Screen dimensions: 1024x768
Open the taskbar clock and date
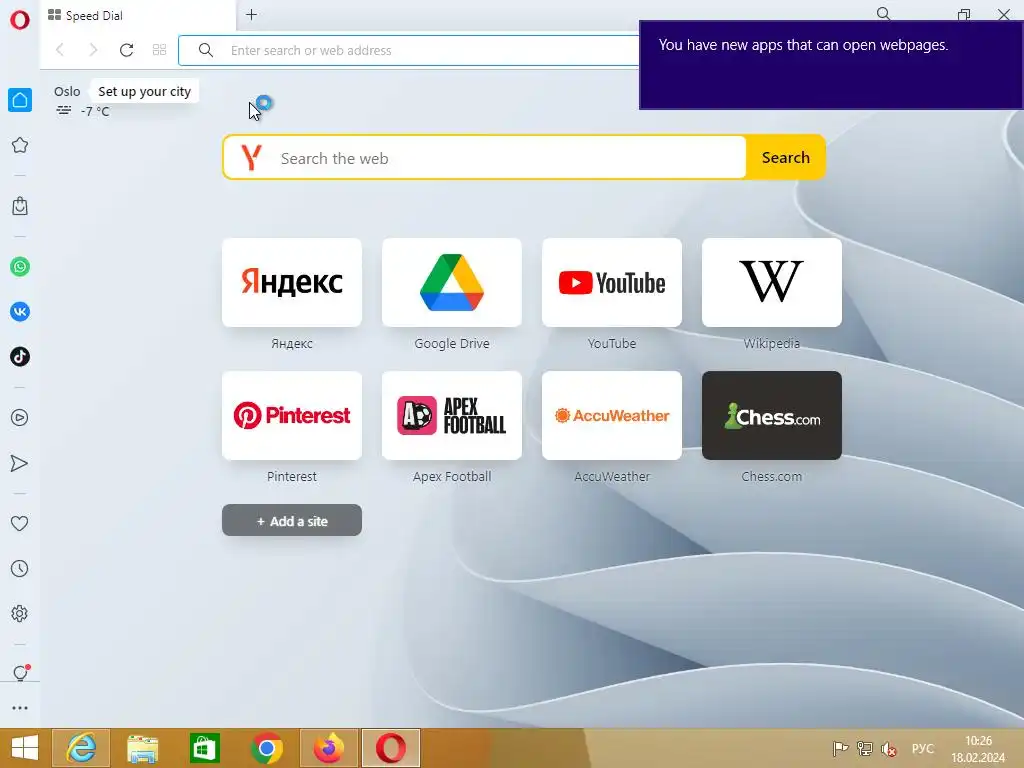coord(978,749)
